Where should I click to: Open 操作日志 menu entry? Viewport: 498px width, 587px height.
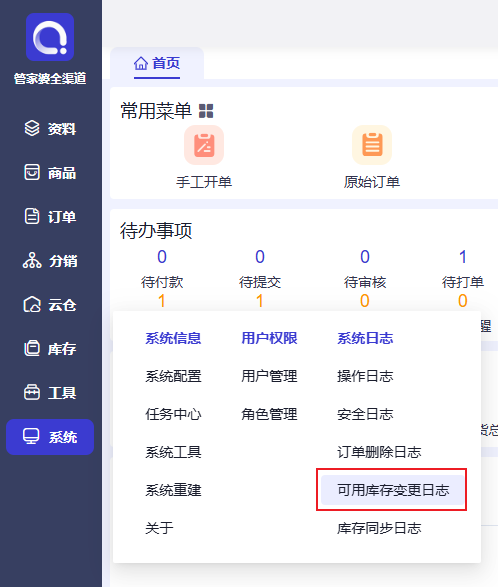point(365,376)
